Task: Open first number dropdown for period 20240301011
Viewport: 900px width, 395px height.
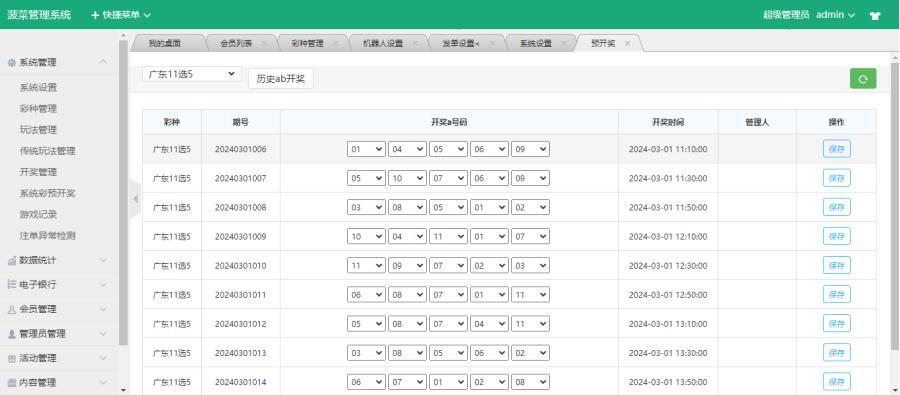Action: [x=366, y=295]
